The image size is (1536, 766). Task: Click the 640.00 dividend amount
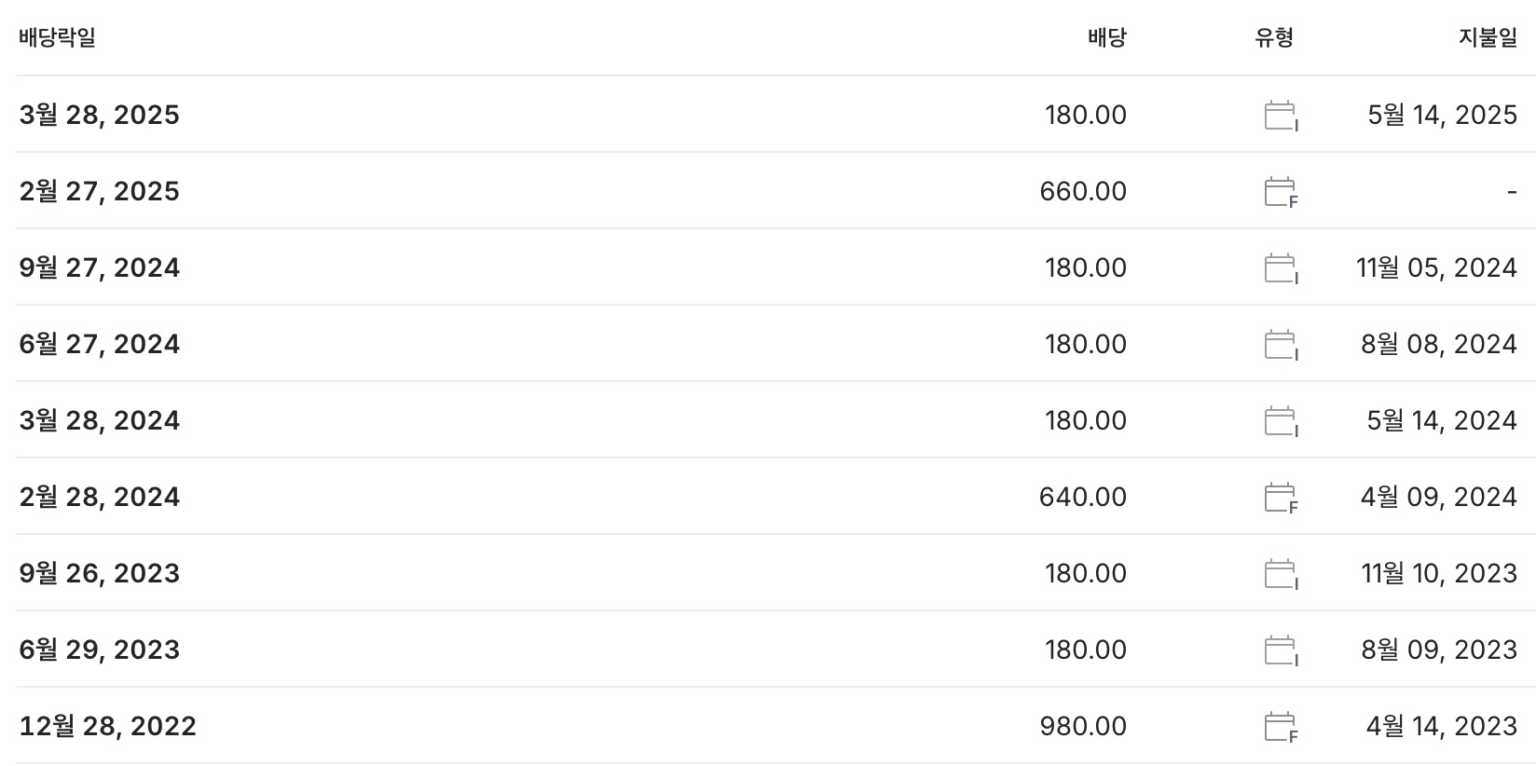[x=1083, y=497]
